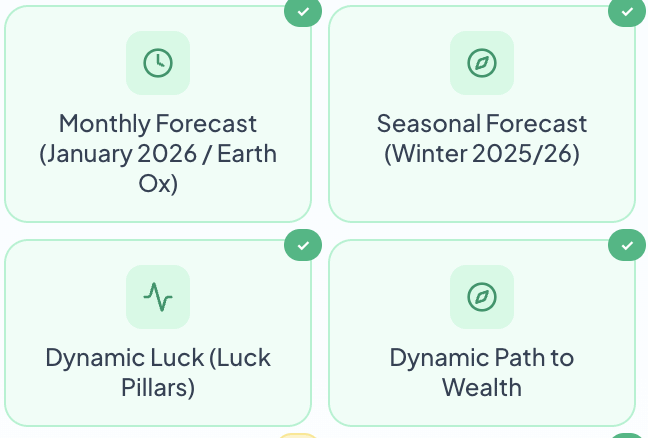The image size is (648, 438).
Task: Click the compass icon above Dynamic Path to Wealth
Action: [x=482, y=297]
